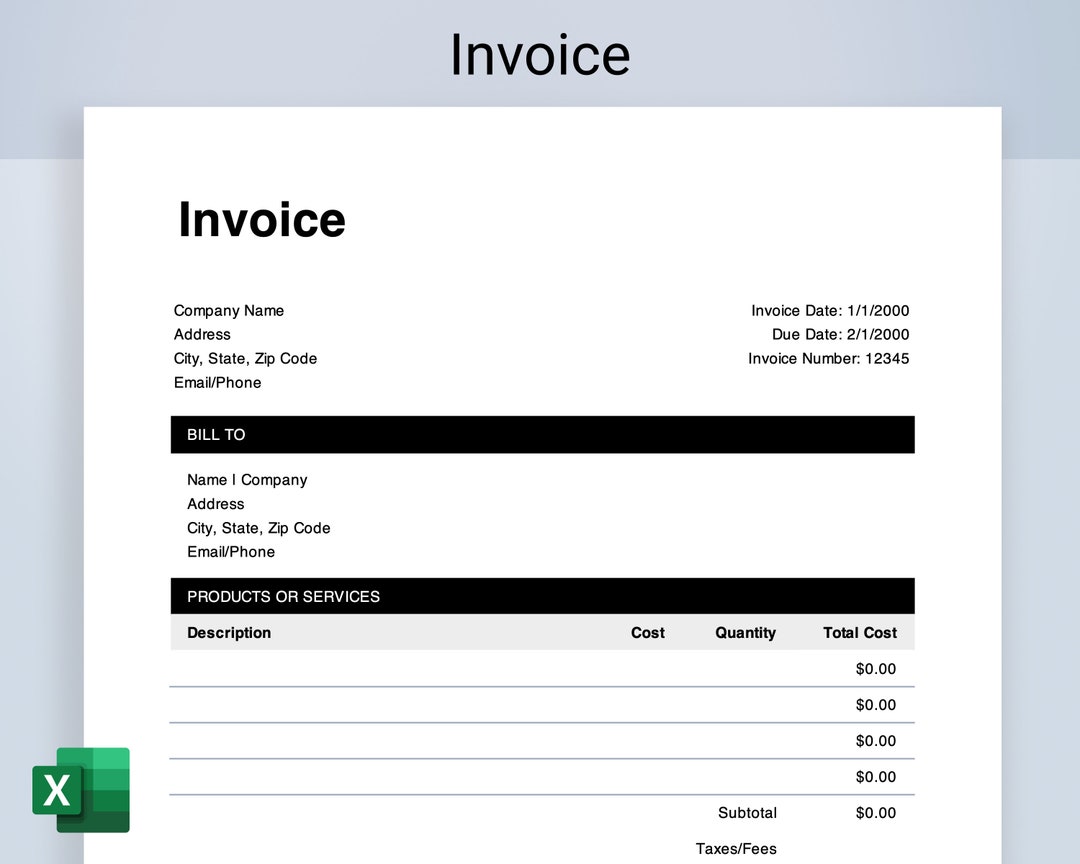Click the Invoice Date 1/1/2000 entry
1080x864 pixels.
pos(830,310)
